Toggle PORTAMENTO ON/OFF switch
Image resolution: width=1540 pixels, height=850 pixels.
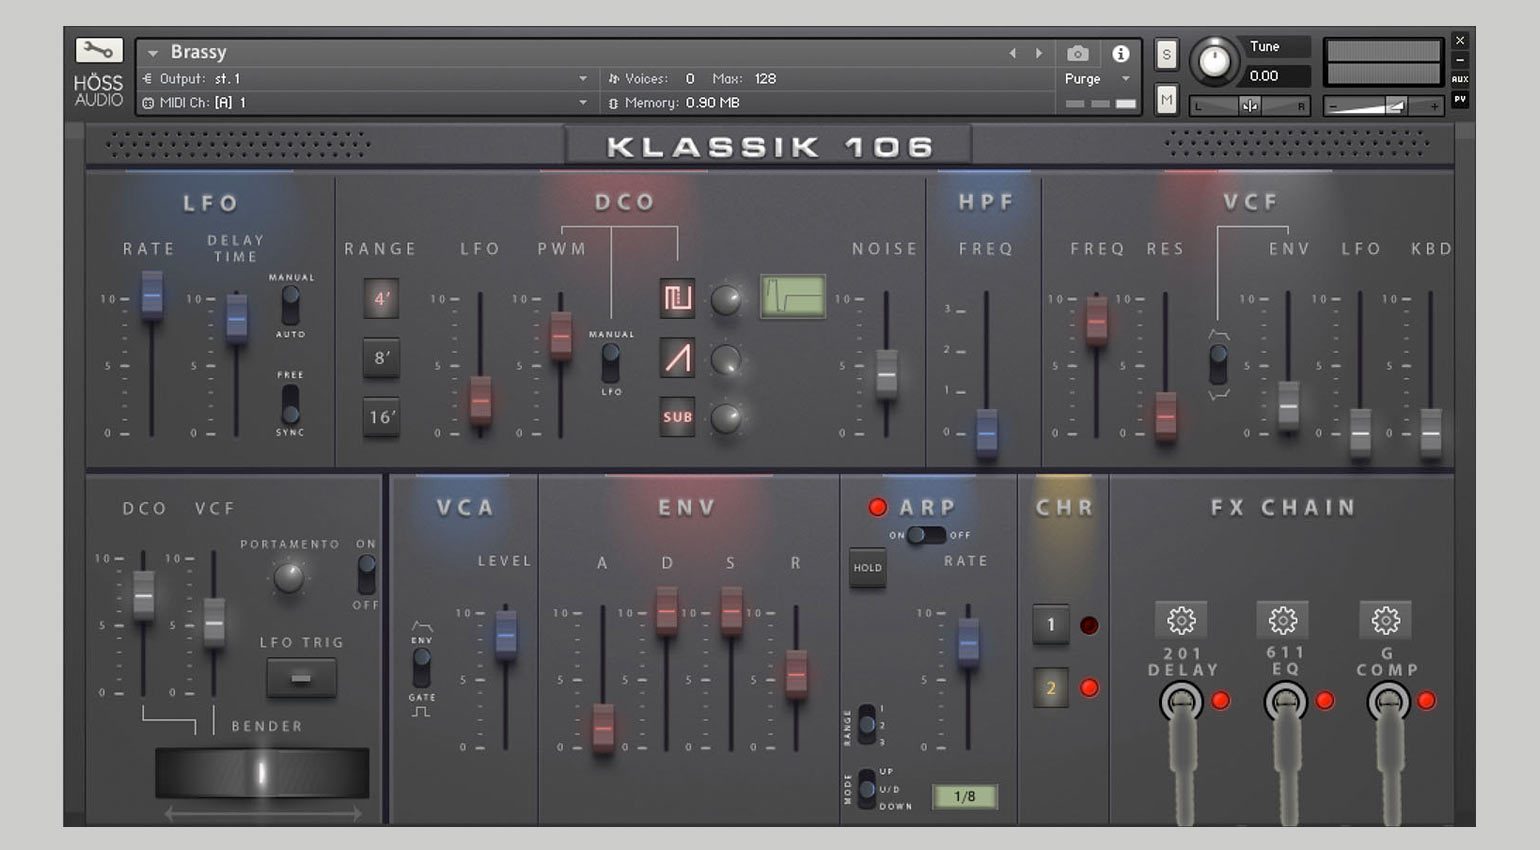[x=366, y=575]
